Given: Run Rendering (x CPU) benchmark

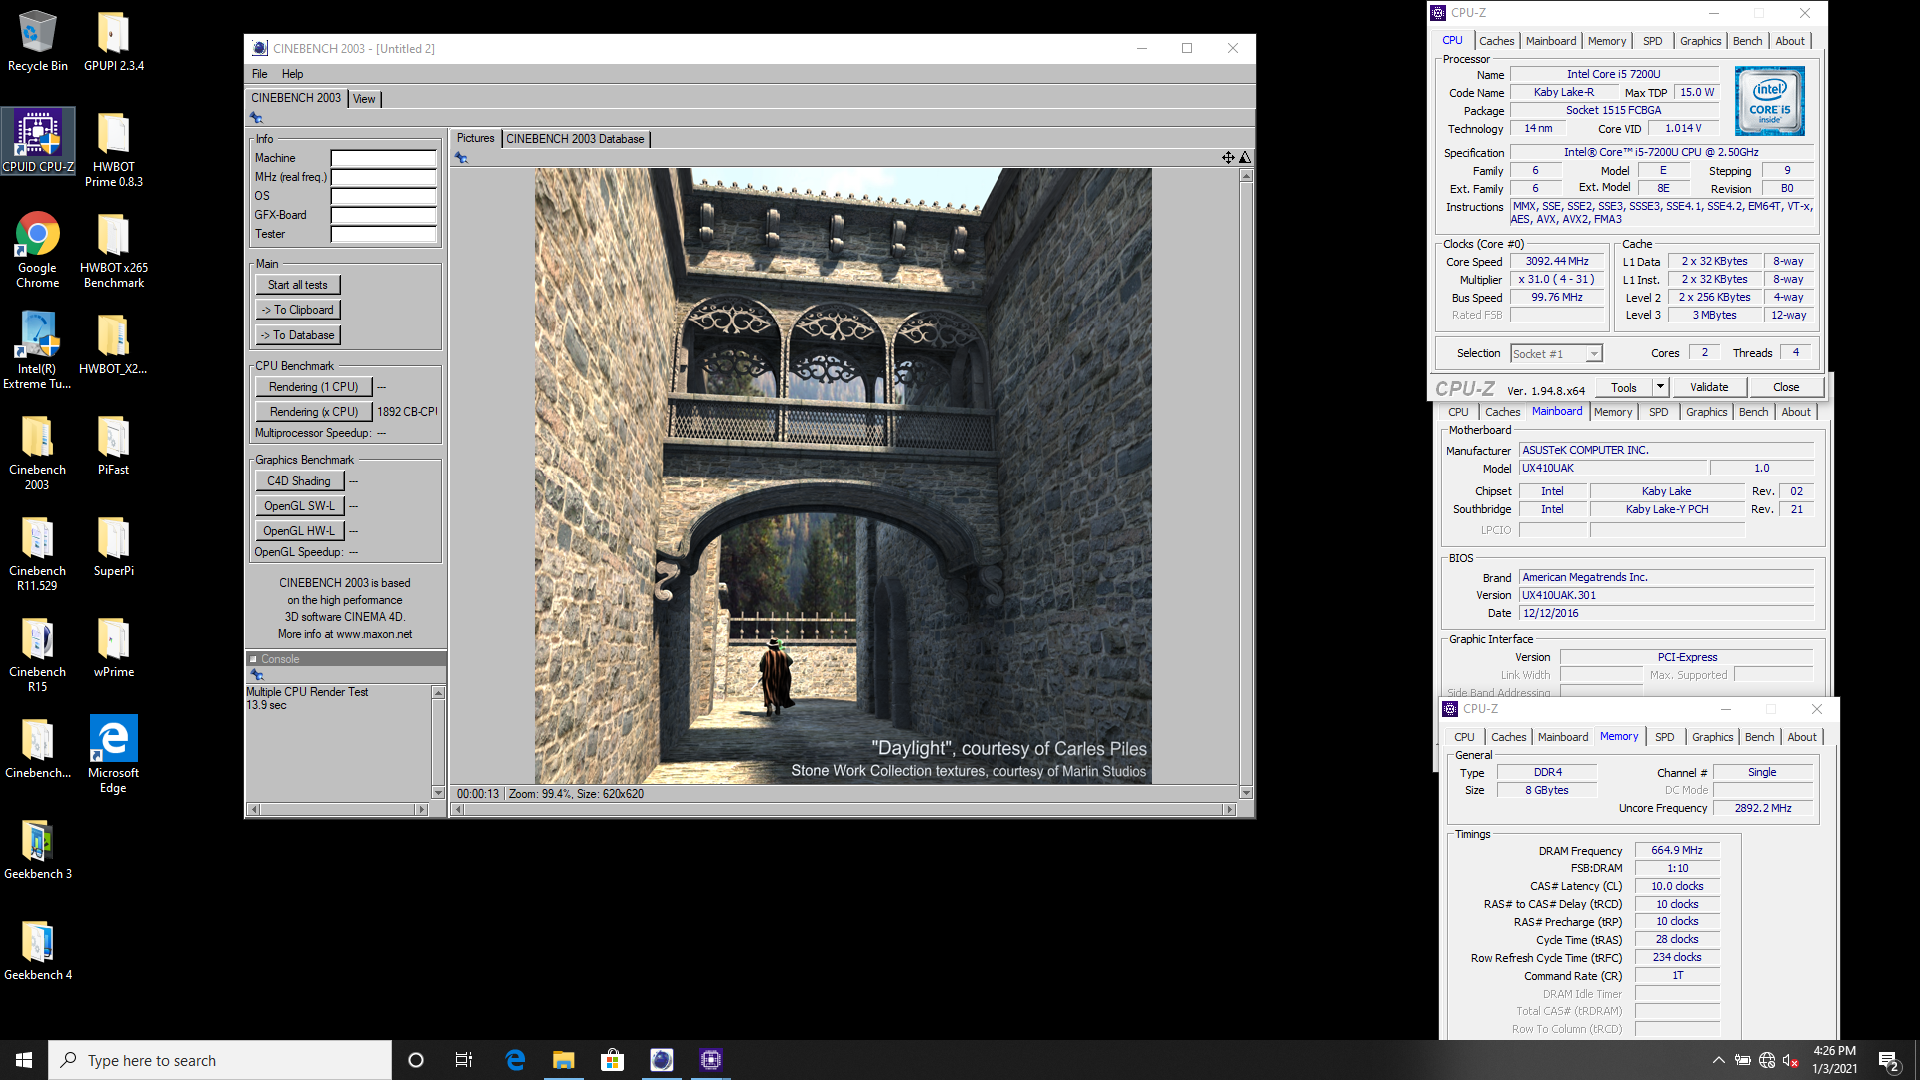Looking at the screenshot, I should (313, 412).
